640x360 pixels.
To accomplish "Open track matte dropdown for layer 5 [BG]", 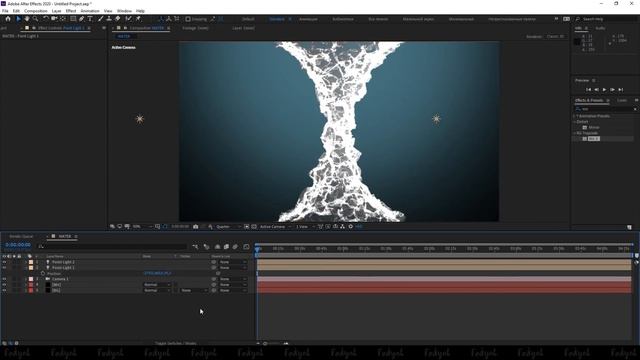I will click(193, 291).
